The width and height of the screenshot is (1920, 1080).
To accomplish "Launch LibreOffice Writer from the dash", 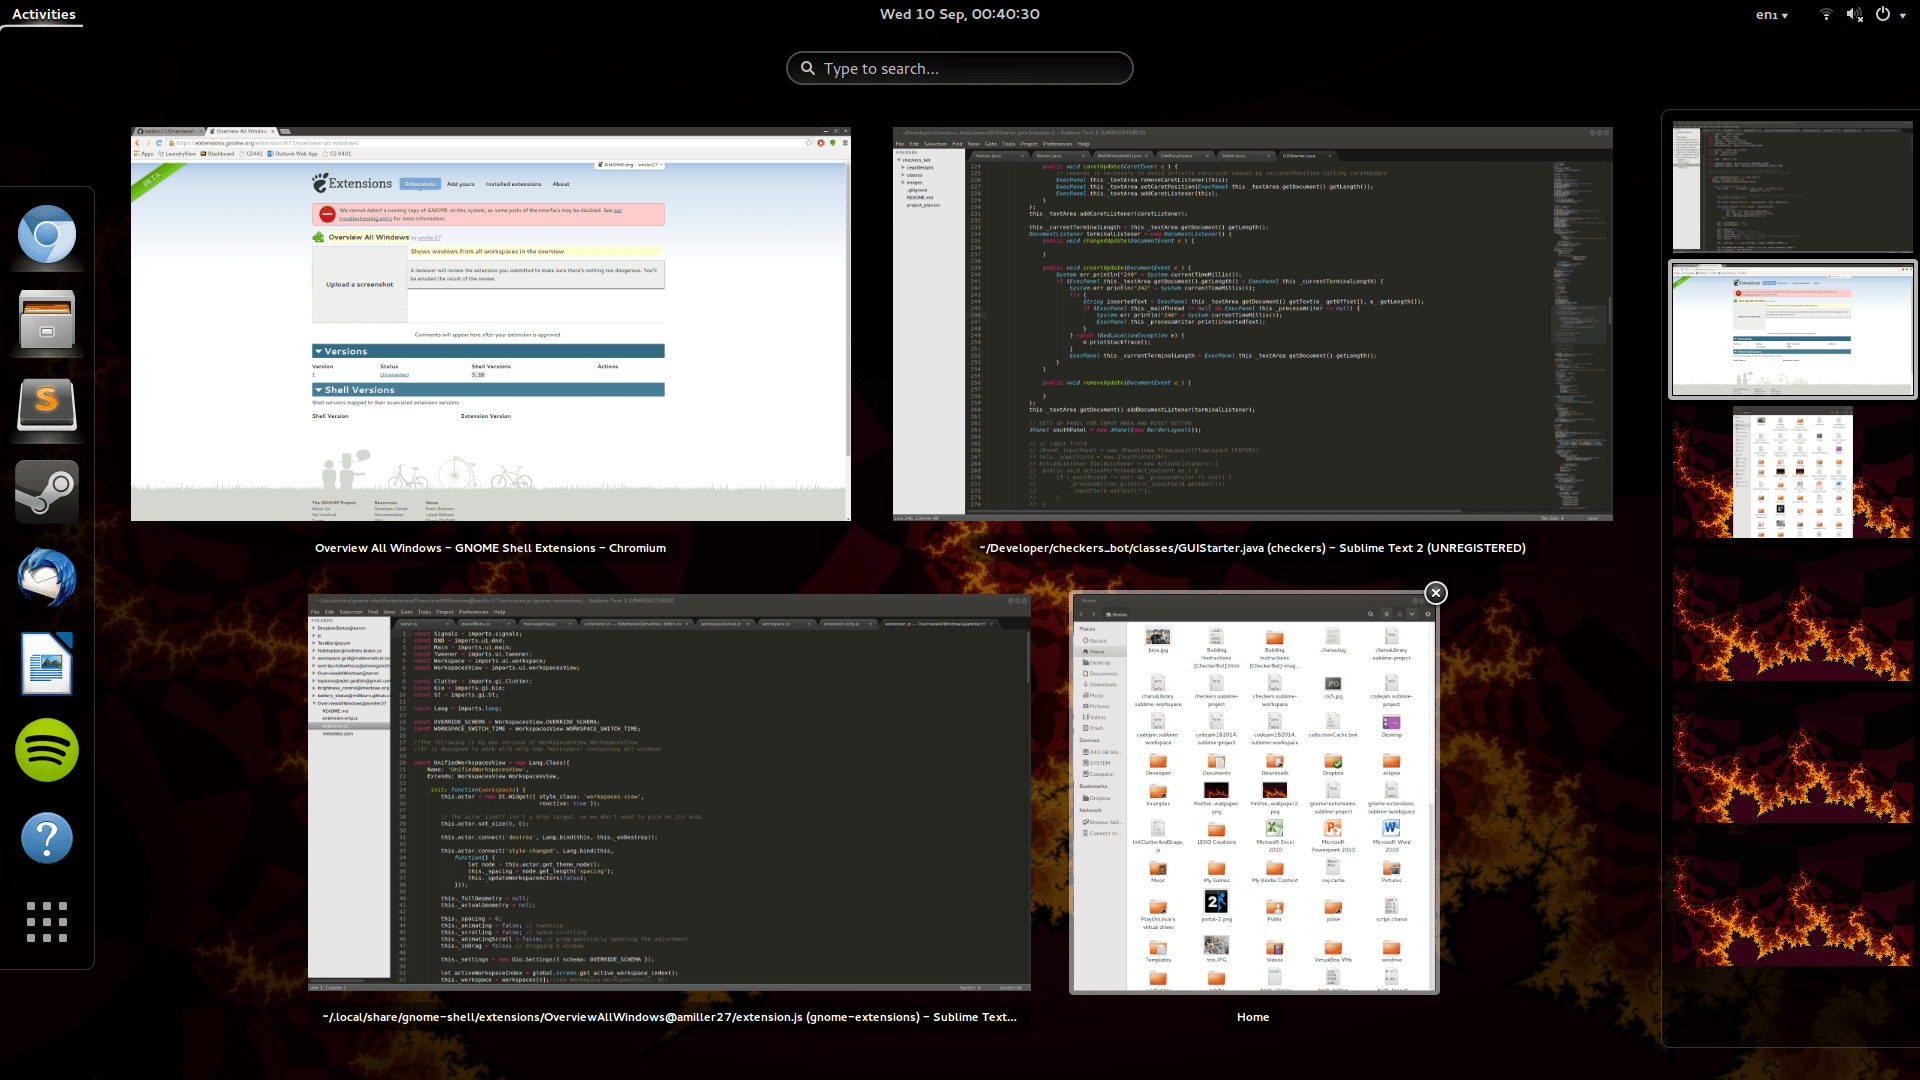I will click(x=47, y=663).
